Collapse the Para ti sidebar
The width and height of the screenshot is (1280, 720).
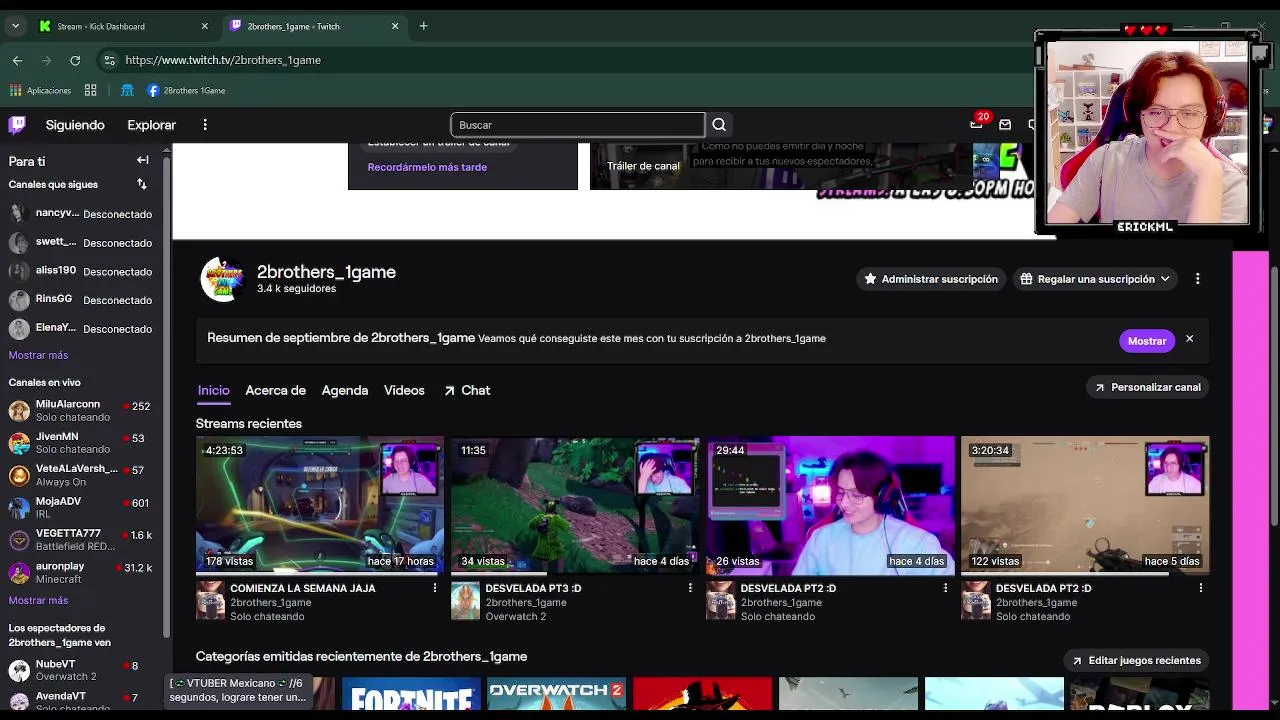click(143, 160)
